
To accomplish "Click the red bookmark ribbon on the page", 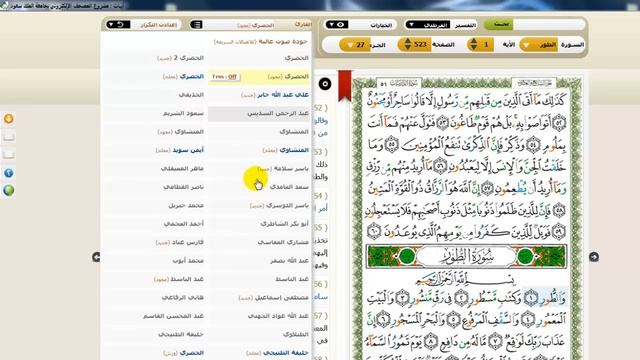I will [344, 86].
